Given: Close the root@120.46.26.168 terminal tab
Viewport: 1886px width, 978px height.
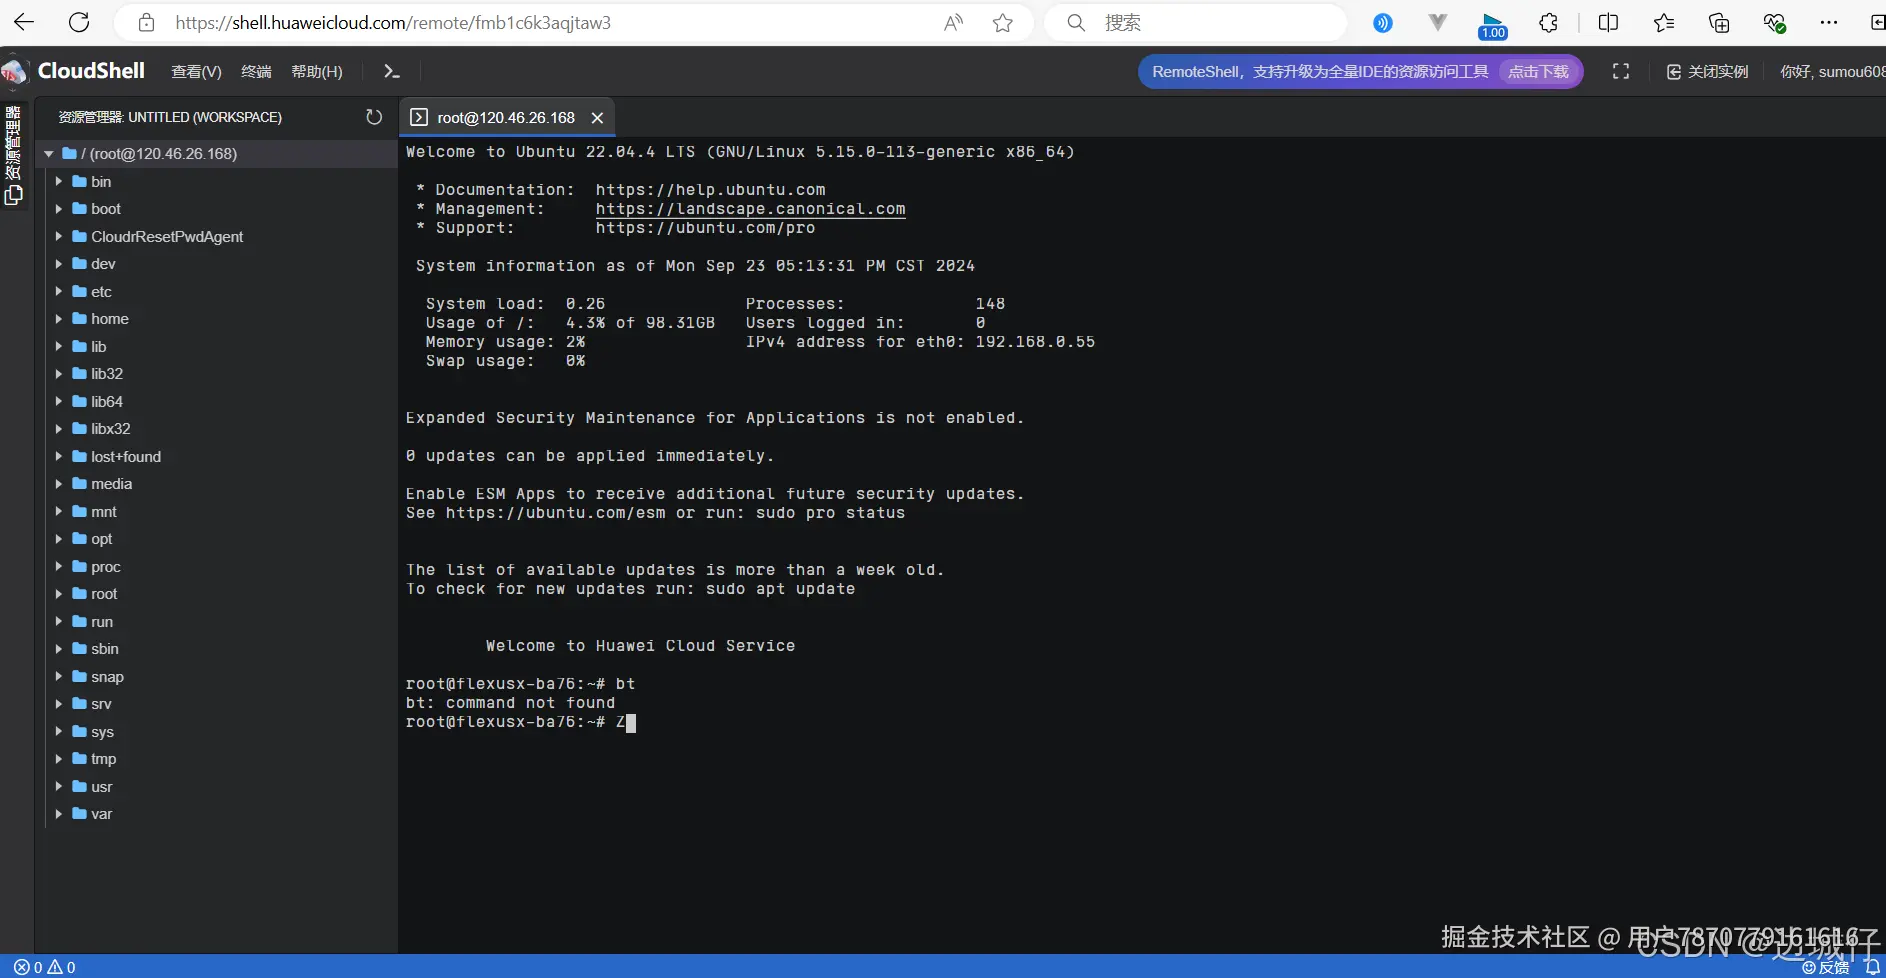Looking at the screenshot, I should [x=597, y=118].
